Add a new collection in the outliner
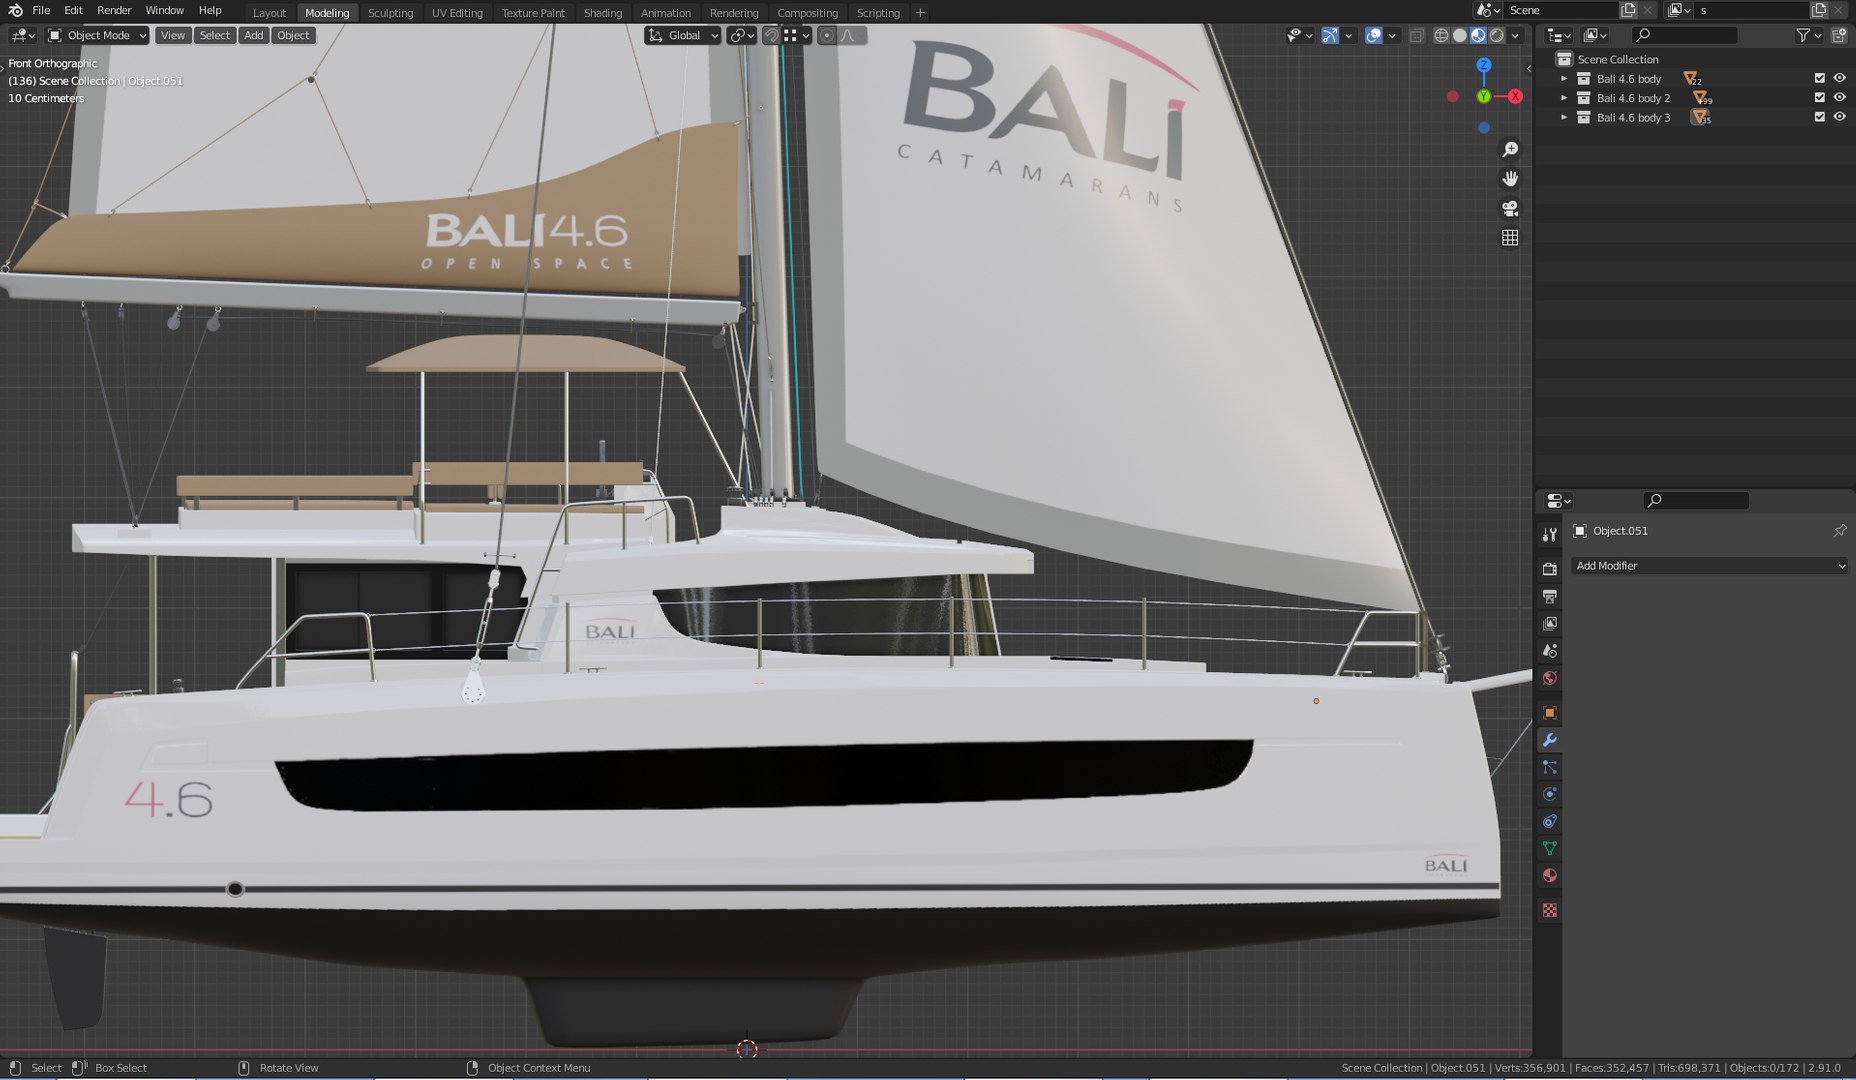 coord(1838,35)
